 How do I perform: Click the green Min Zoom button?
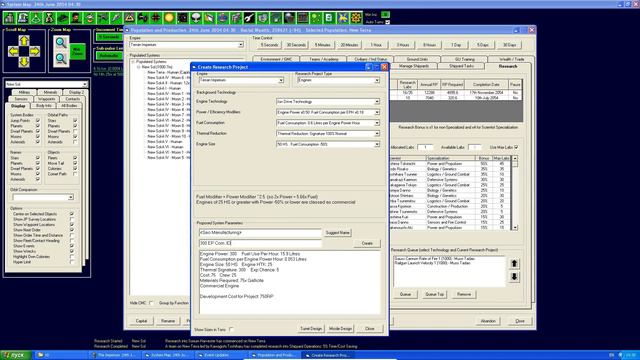[78, 51]
